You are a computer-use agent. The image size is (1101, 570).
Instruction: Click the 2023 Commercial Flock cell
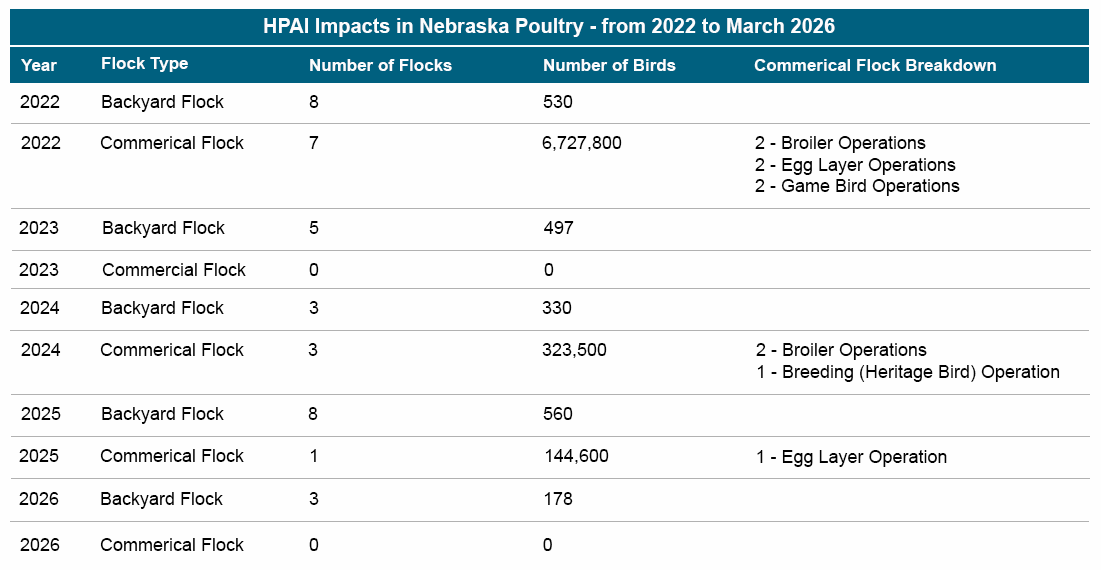173,270
